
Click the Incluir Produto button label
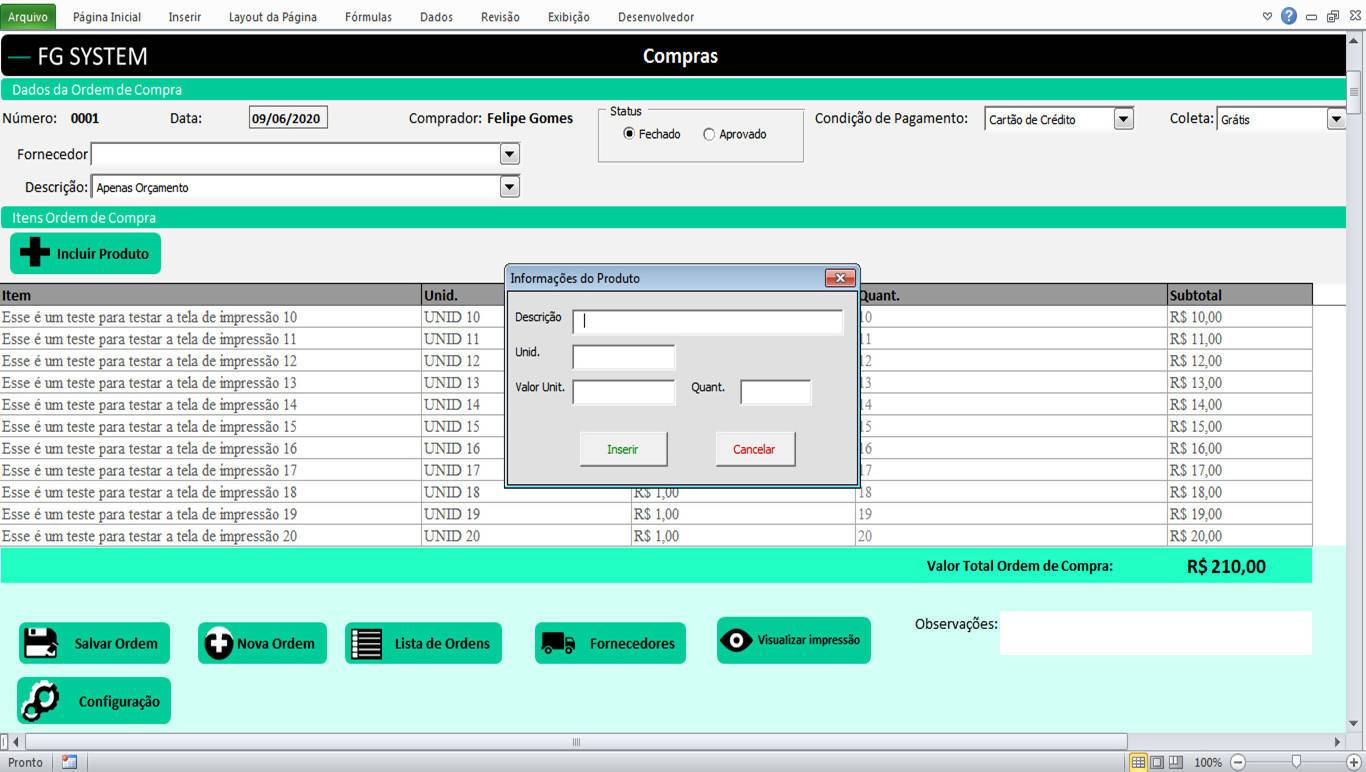pos(102,254)
